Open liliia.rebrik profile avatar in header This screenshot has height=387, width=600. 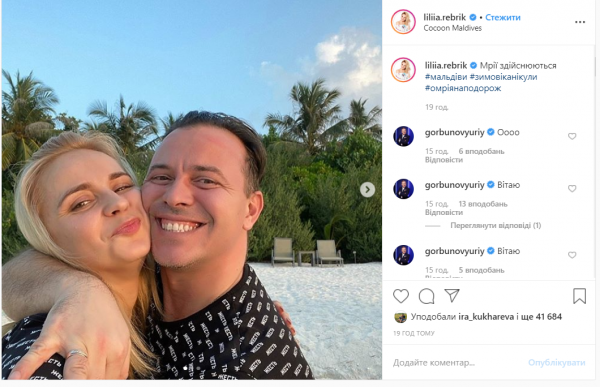tap(403, 22)
